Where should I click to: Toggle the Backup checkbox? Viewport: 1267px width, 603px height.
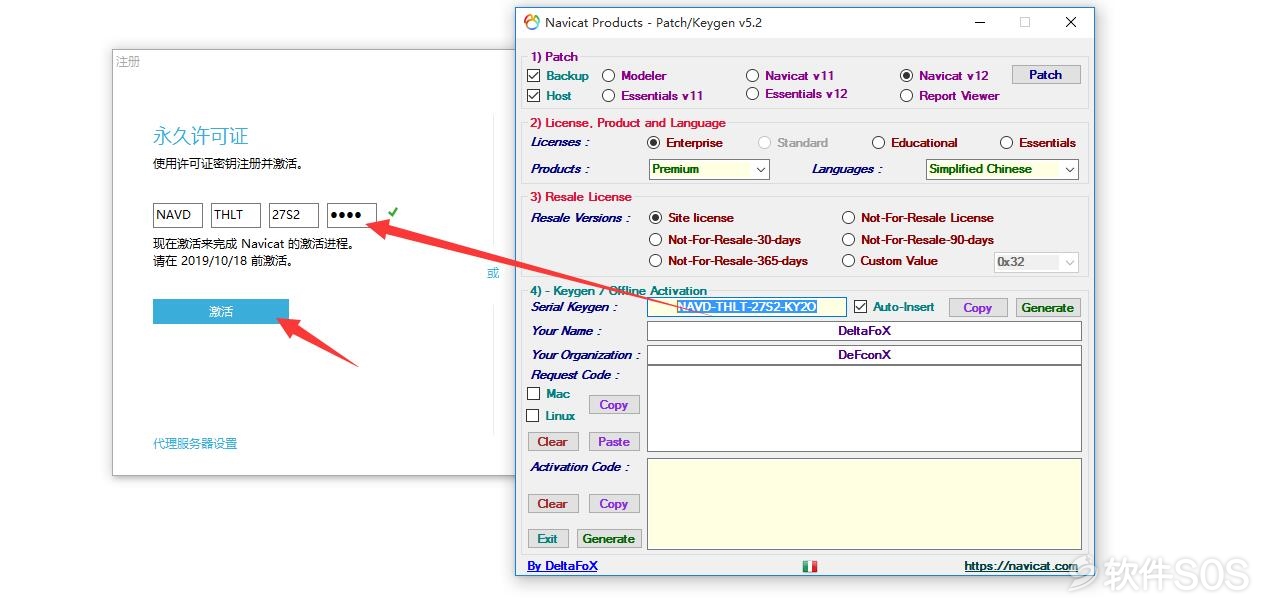click(533, 76)
